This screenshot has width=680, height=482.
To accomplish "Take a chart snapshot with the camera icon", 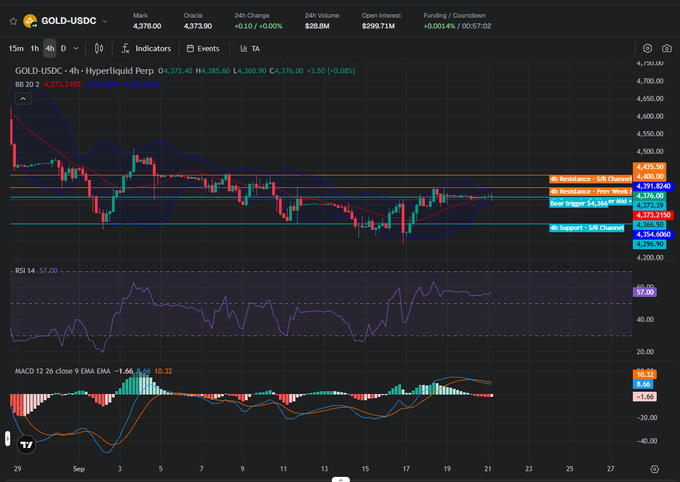I will pos(667,49).
